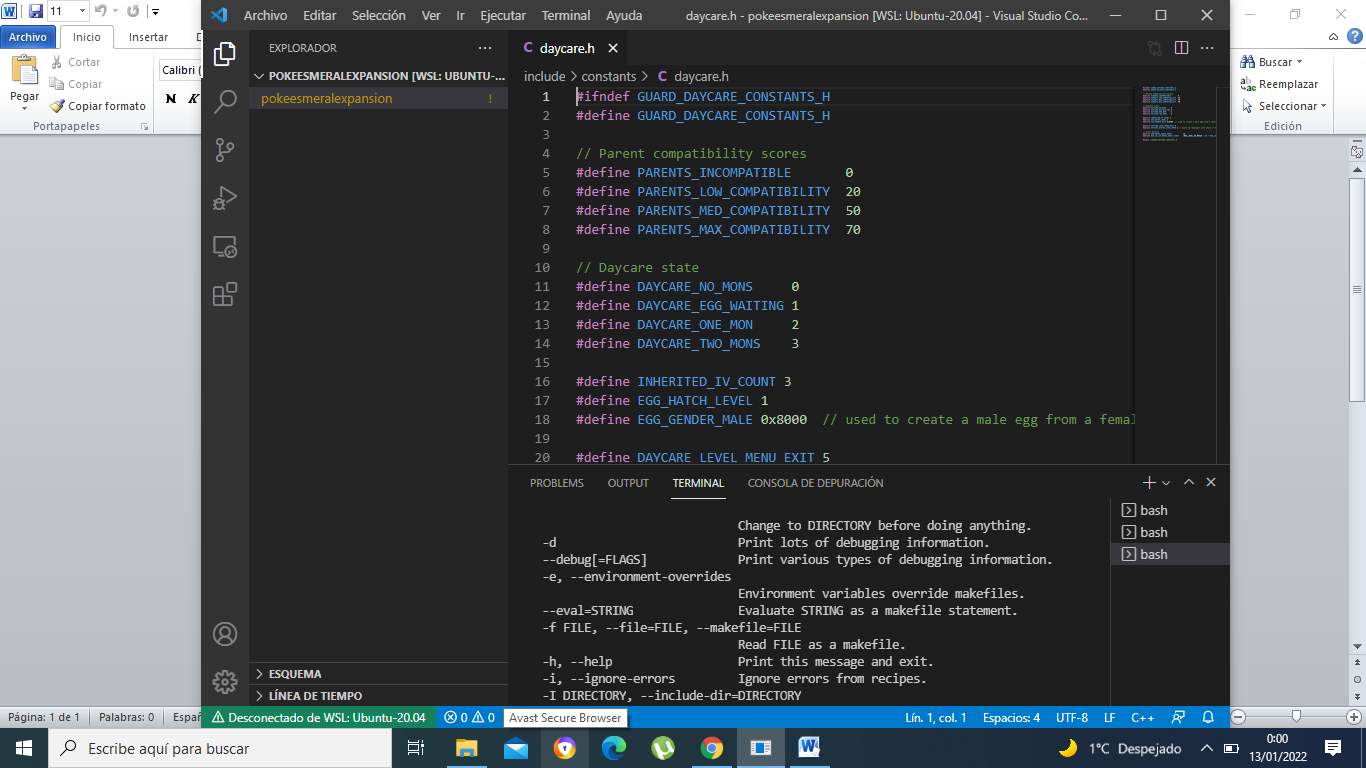Open the Search view icon
Screen dimensions: 1366x768
click(225, 101)
